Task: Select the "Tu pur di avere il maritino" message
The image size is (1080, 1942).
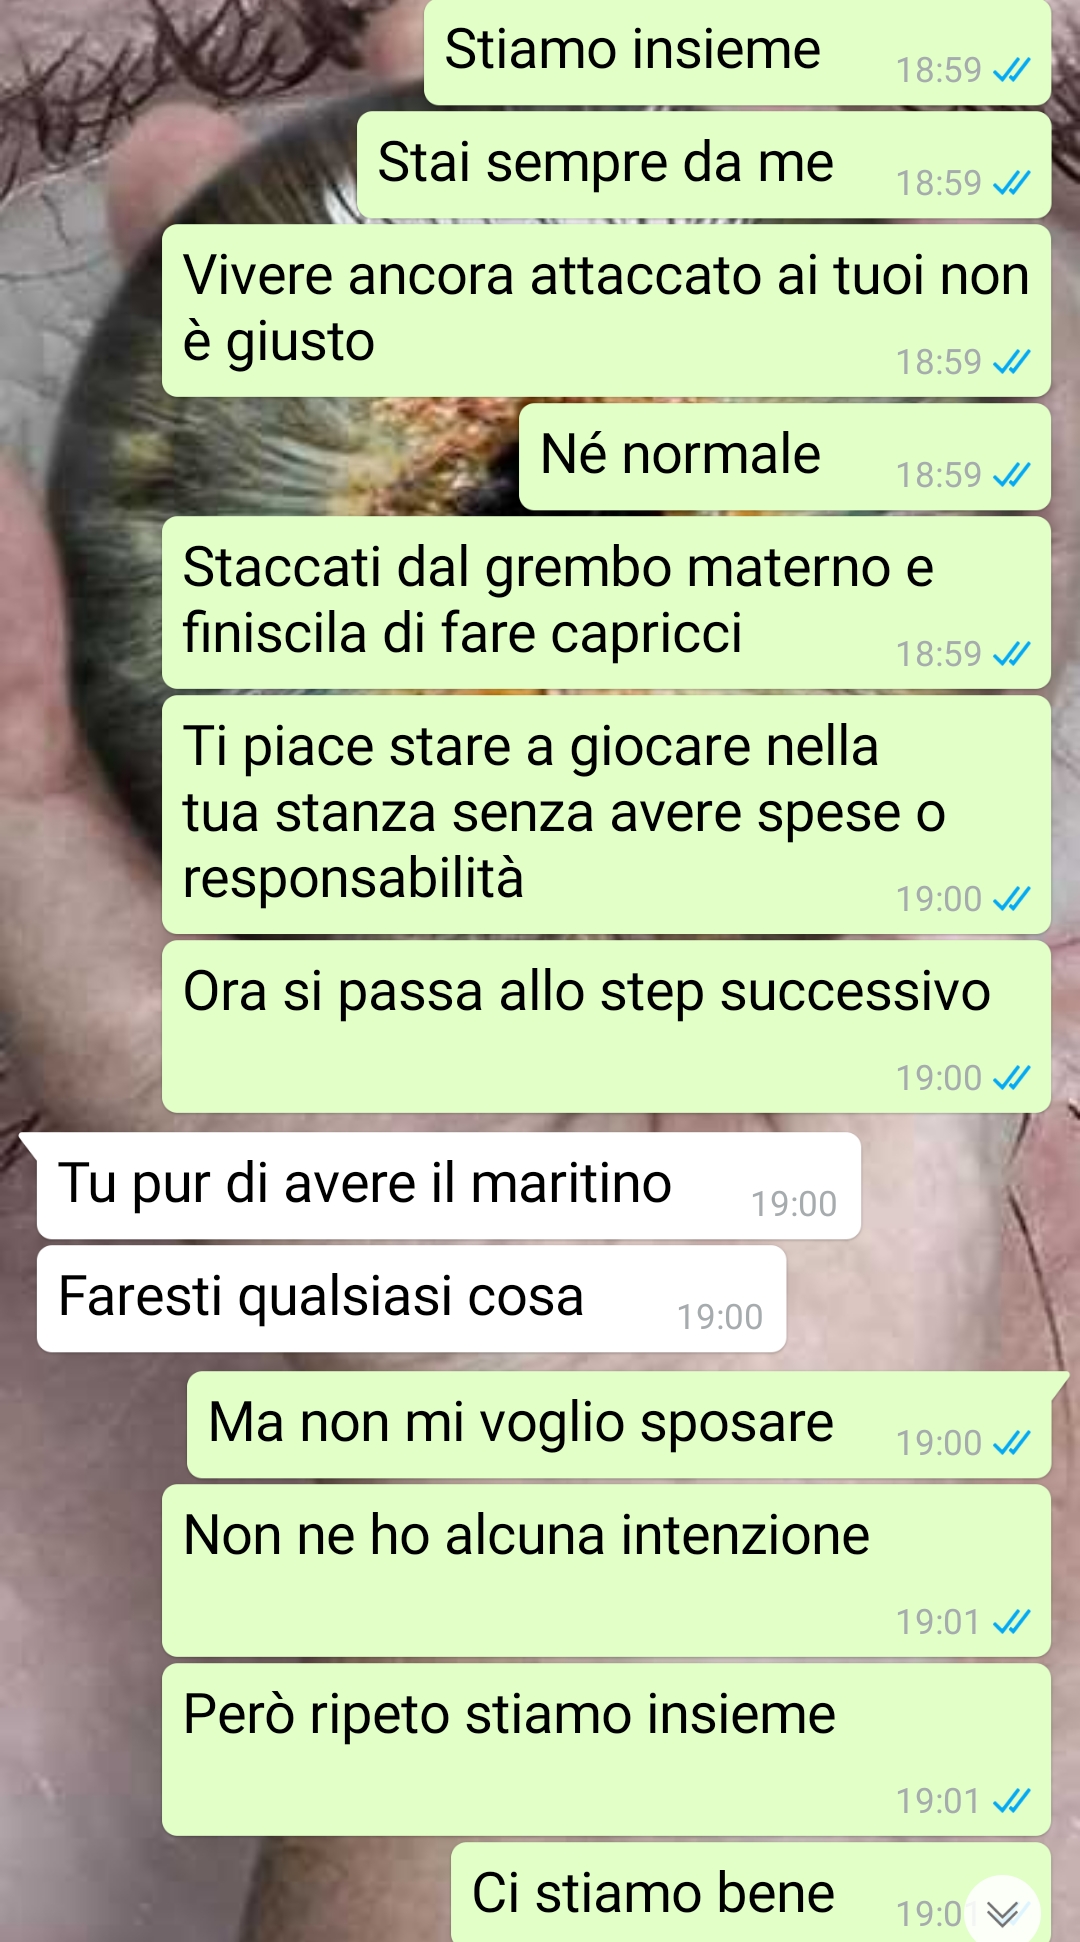Action: click(448, 1186)
